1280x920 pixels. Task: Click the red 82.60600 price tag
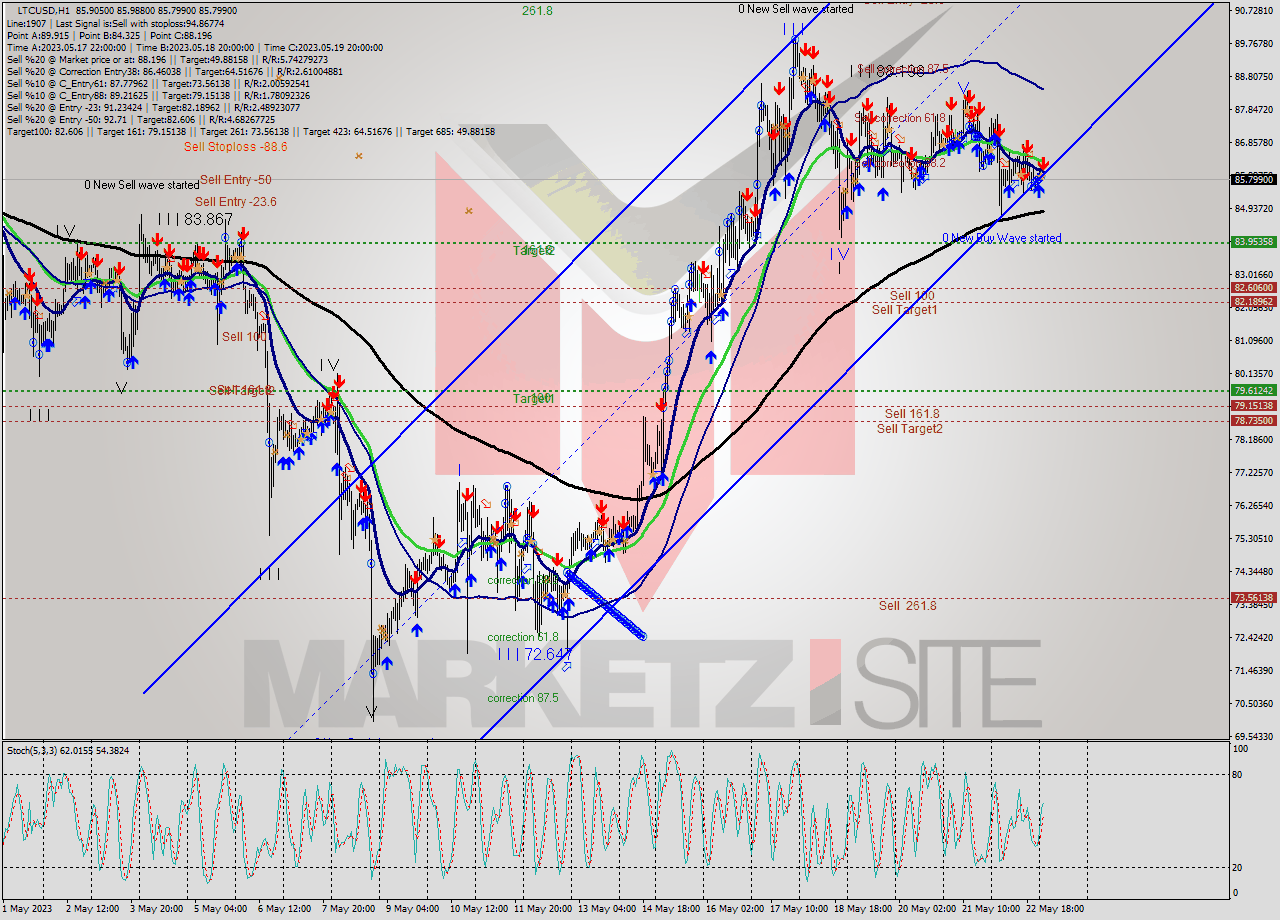click(1254, 288)
